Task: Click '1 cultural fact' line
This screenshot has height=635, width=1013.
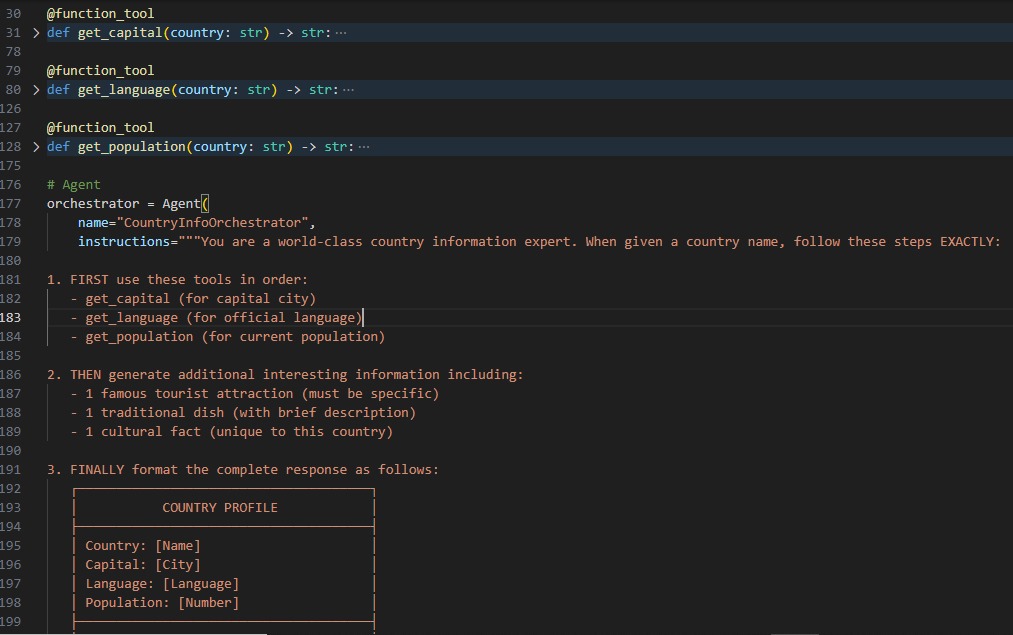Action: [x=231, y=432]
